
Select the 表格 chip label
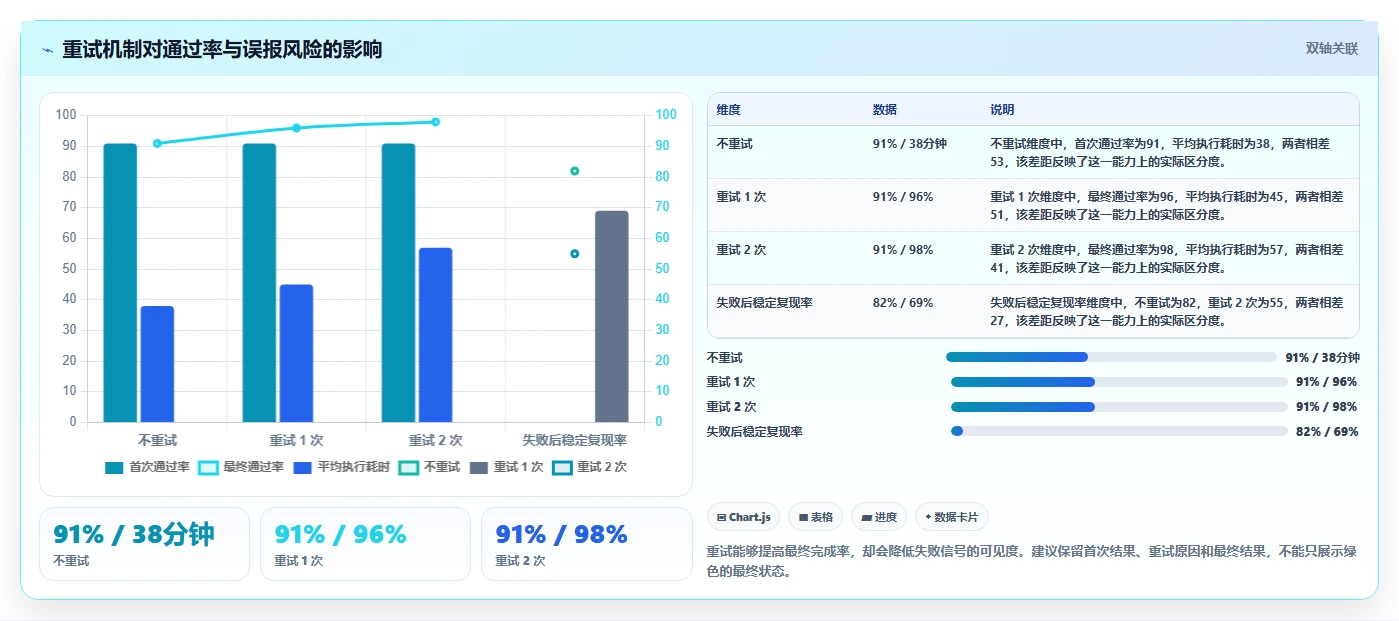822,517
